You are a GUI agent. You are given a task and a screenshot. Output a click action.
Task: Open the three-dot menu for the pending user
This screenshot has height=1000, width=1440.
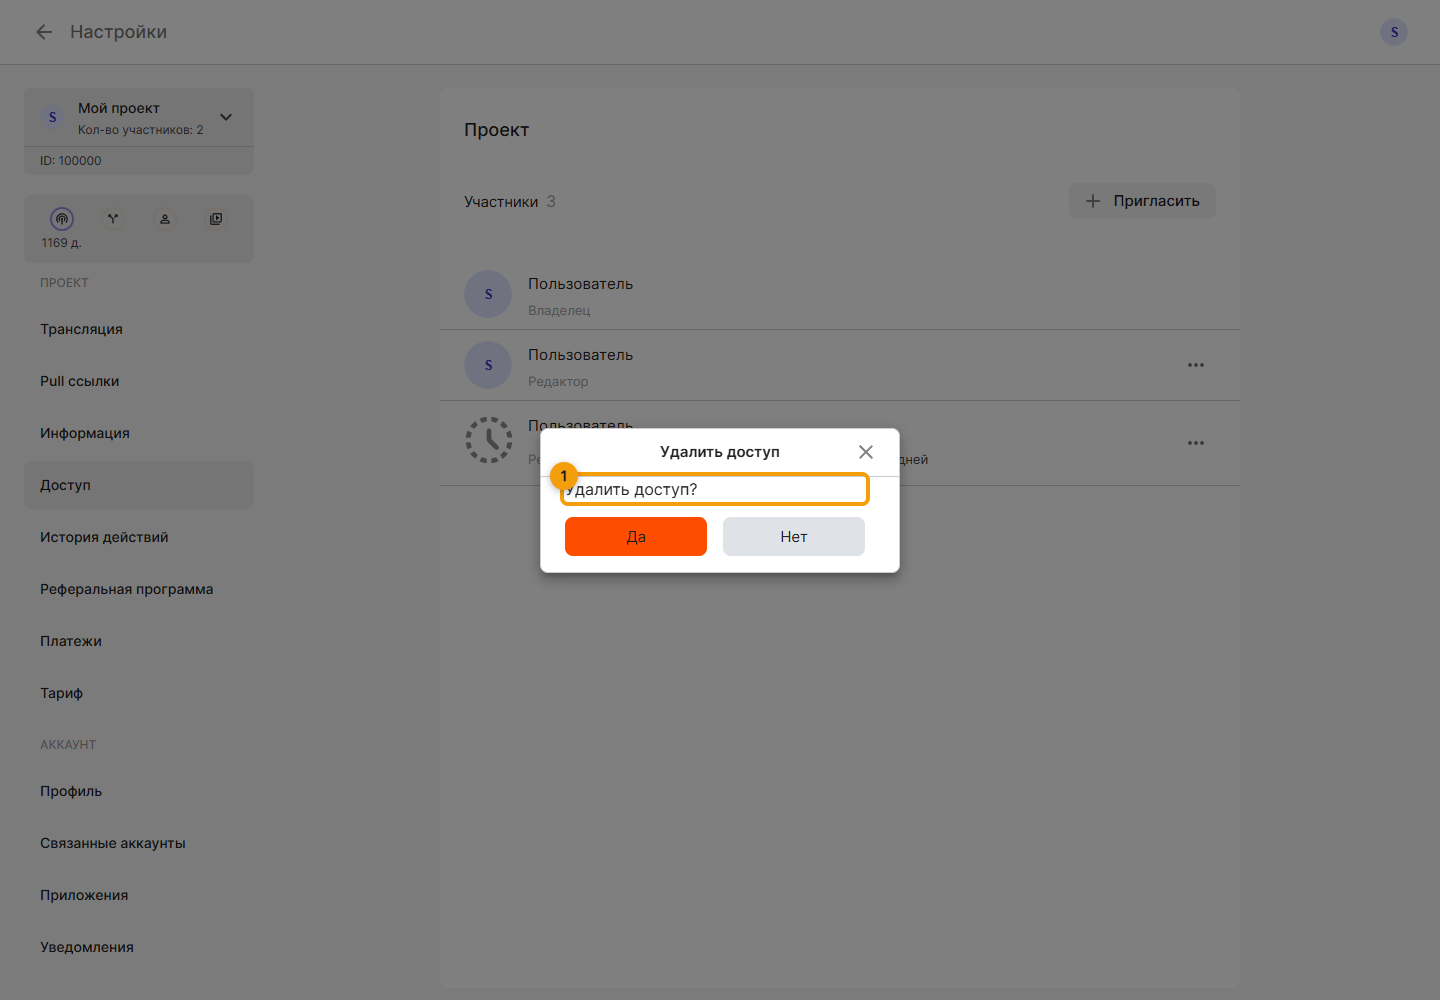(1196, 443)
